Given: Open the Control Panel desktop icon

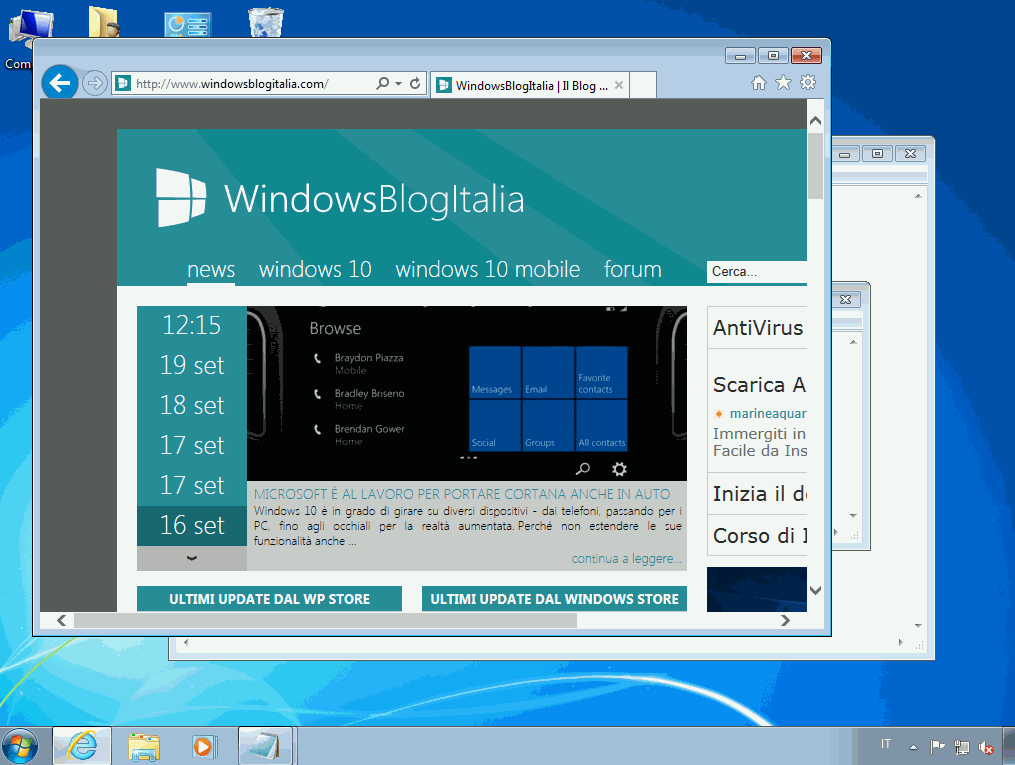Looking at the screenshot, I should (187, 24).
